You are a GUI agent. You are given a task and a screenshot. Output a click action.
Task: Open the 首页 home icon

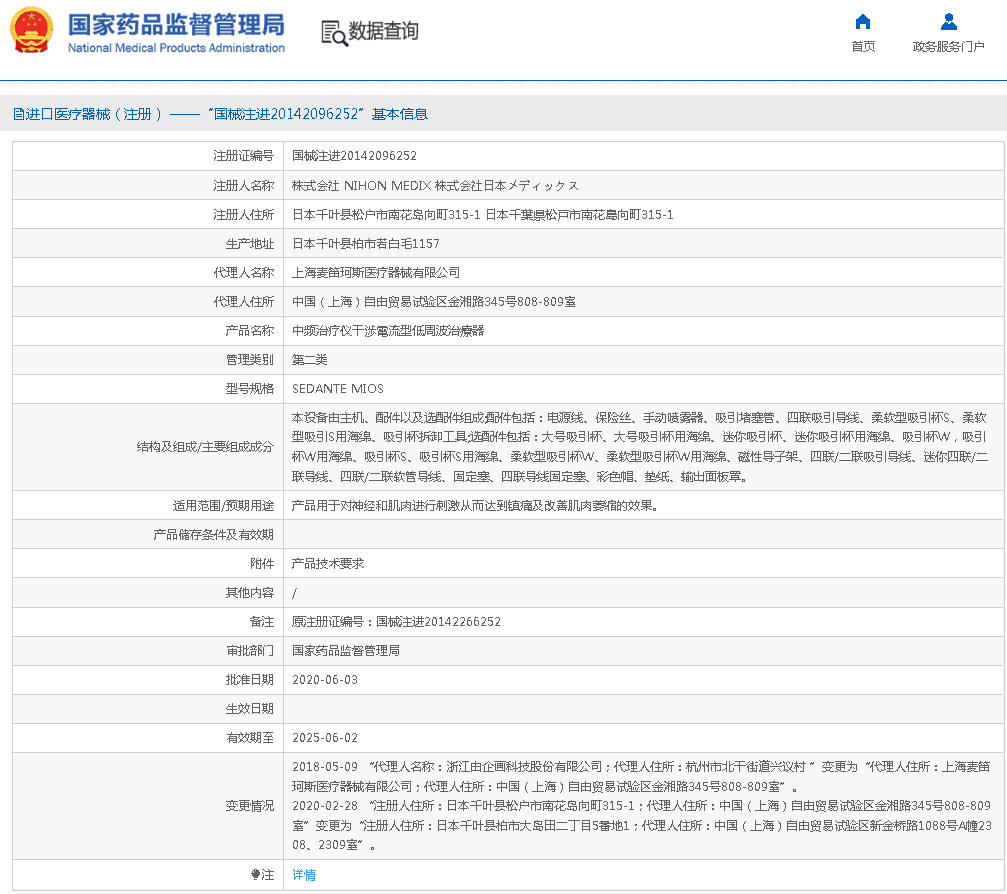pyautogui.click(x=863, y=22)
